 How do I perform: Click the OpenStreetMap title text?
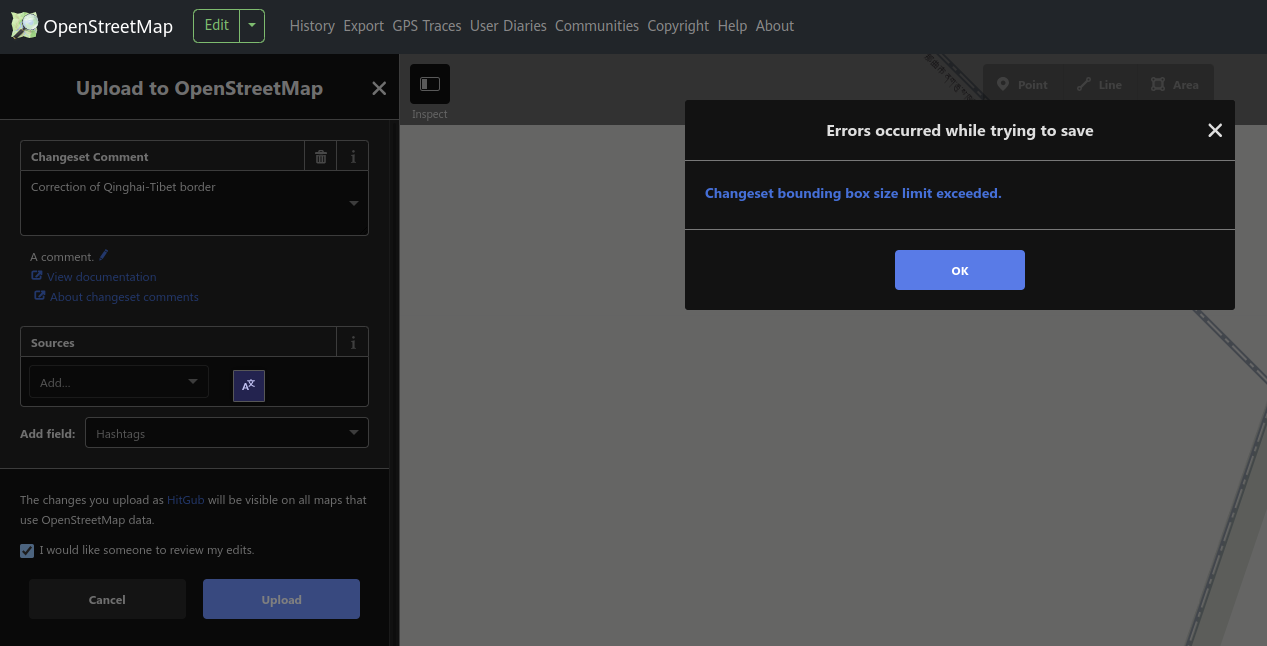pyautogui.click(x=108, y=27)
